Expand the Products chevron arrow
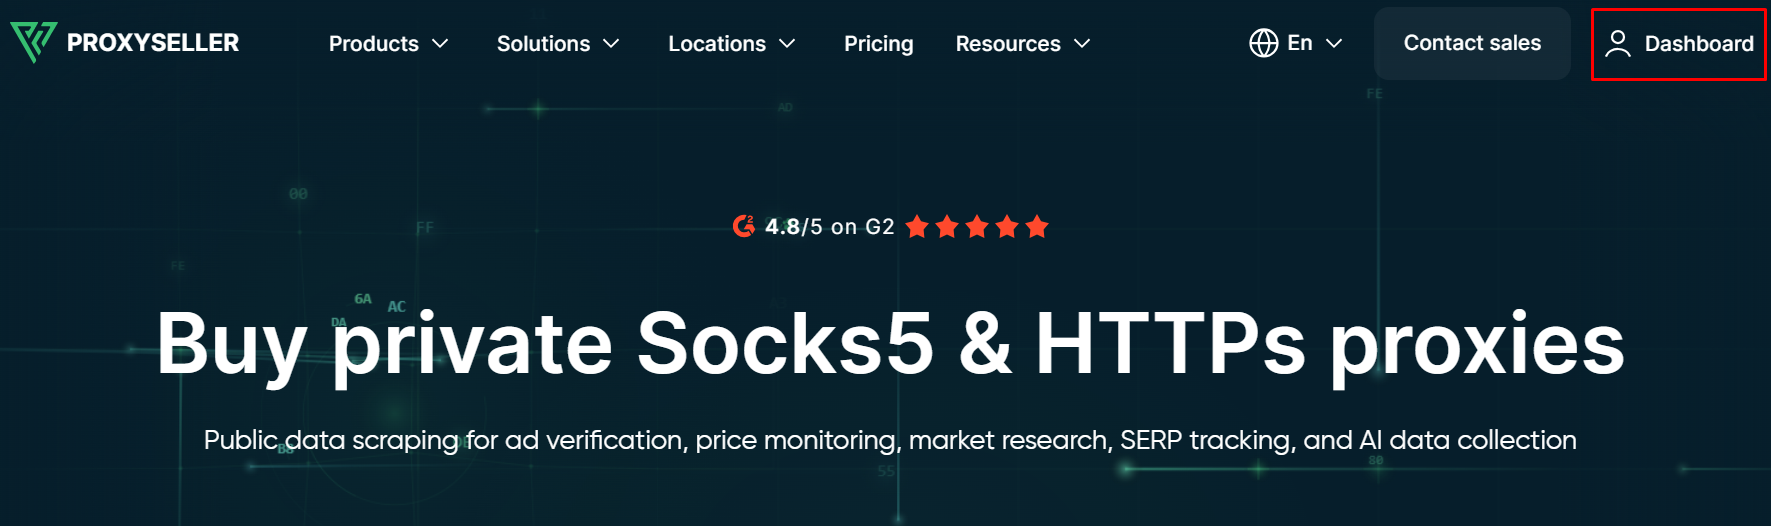The height and width of the screenshot is (526, 1771). coord(440,44)
